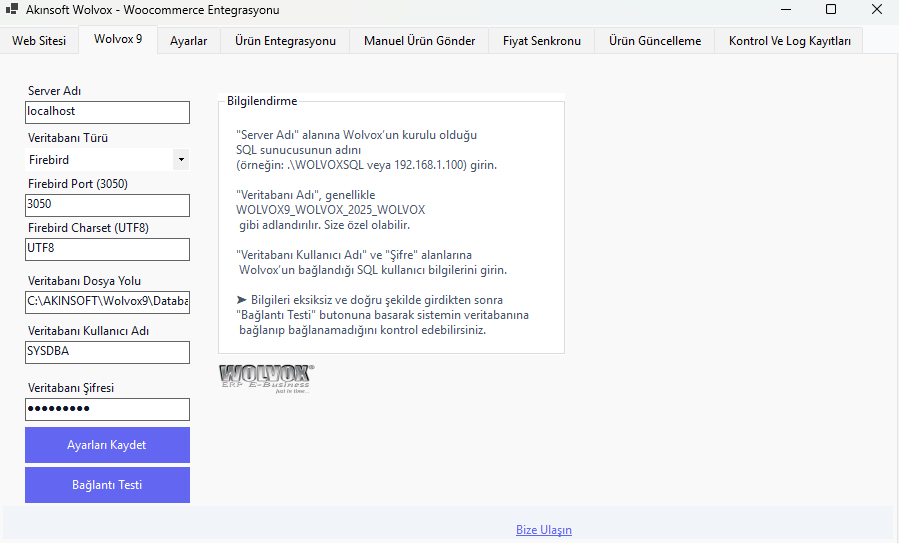Run the Bağlantı Testi button
This screenshot has width=899, height=543.
[x=107, y=485]
